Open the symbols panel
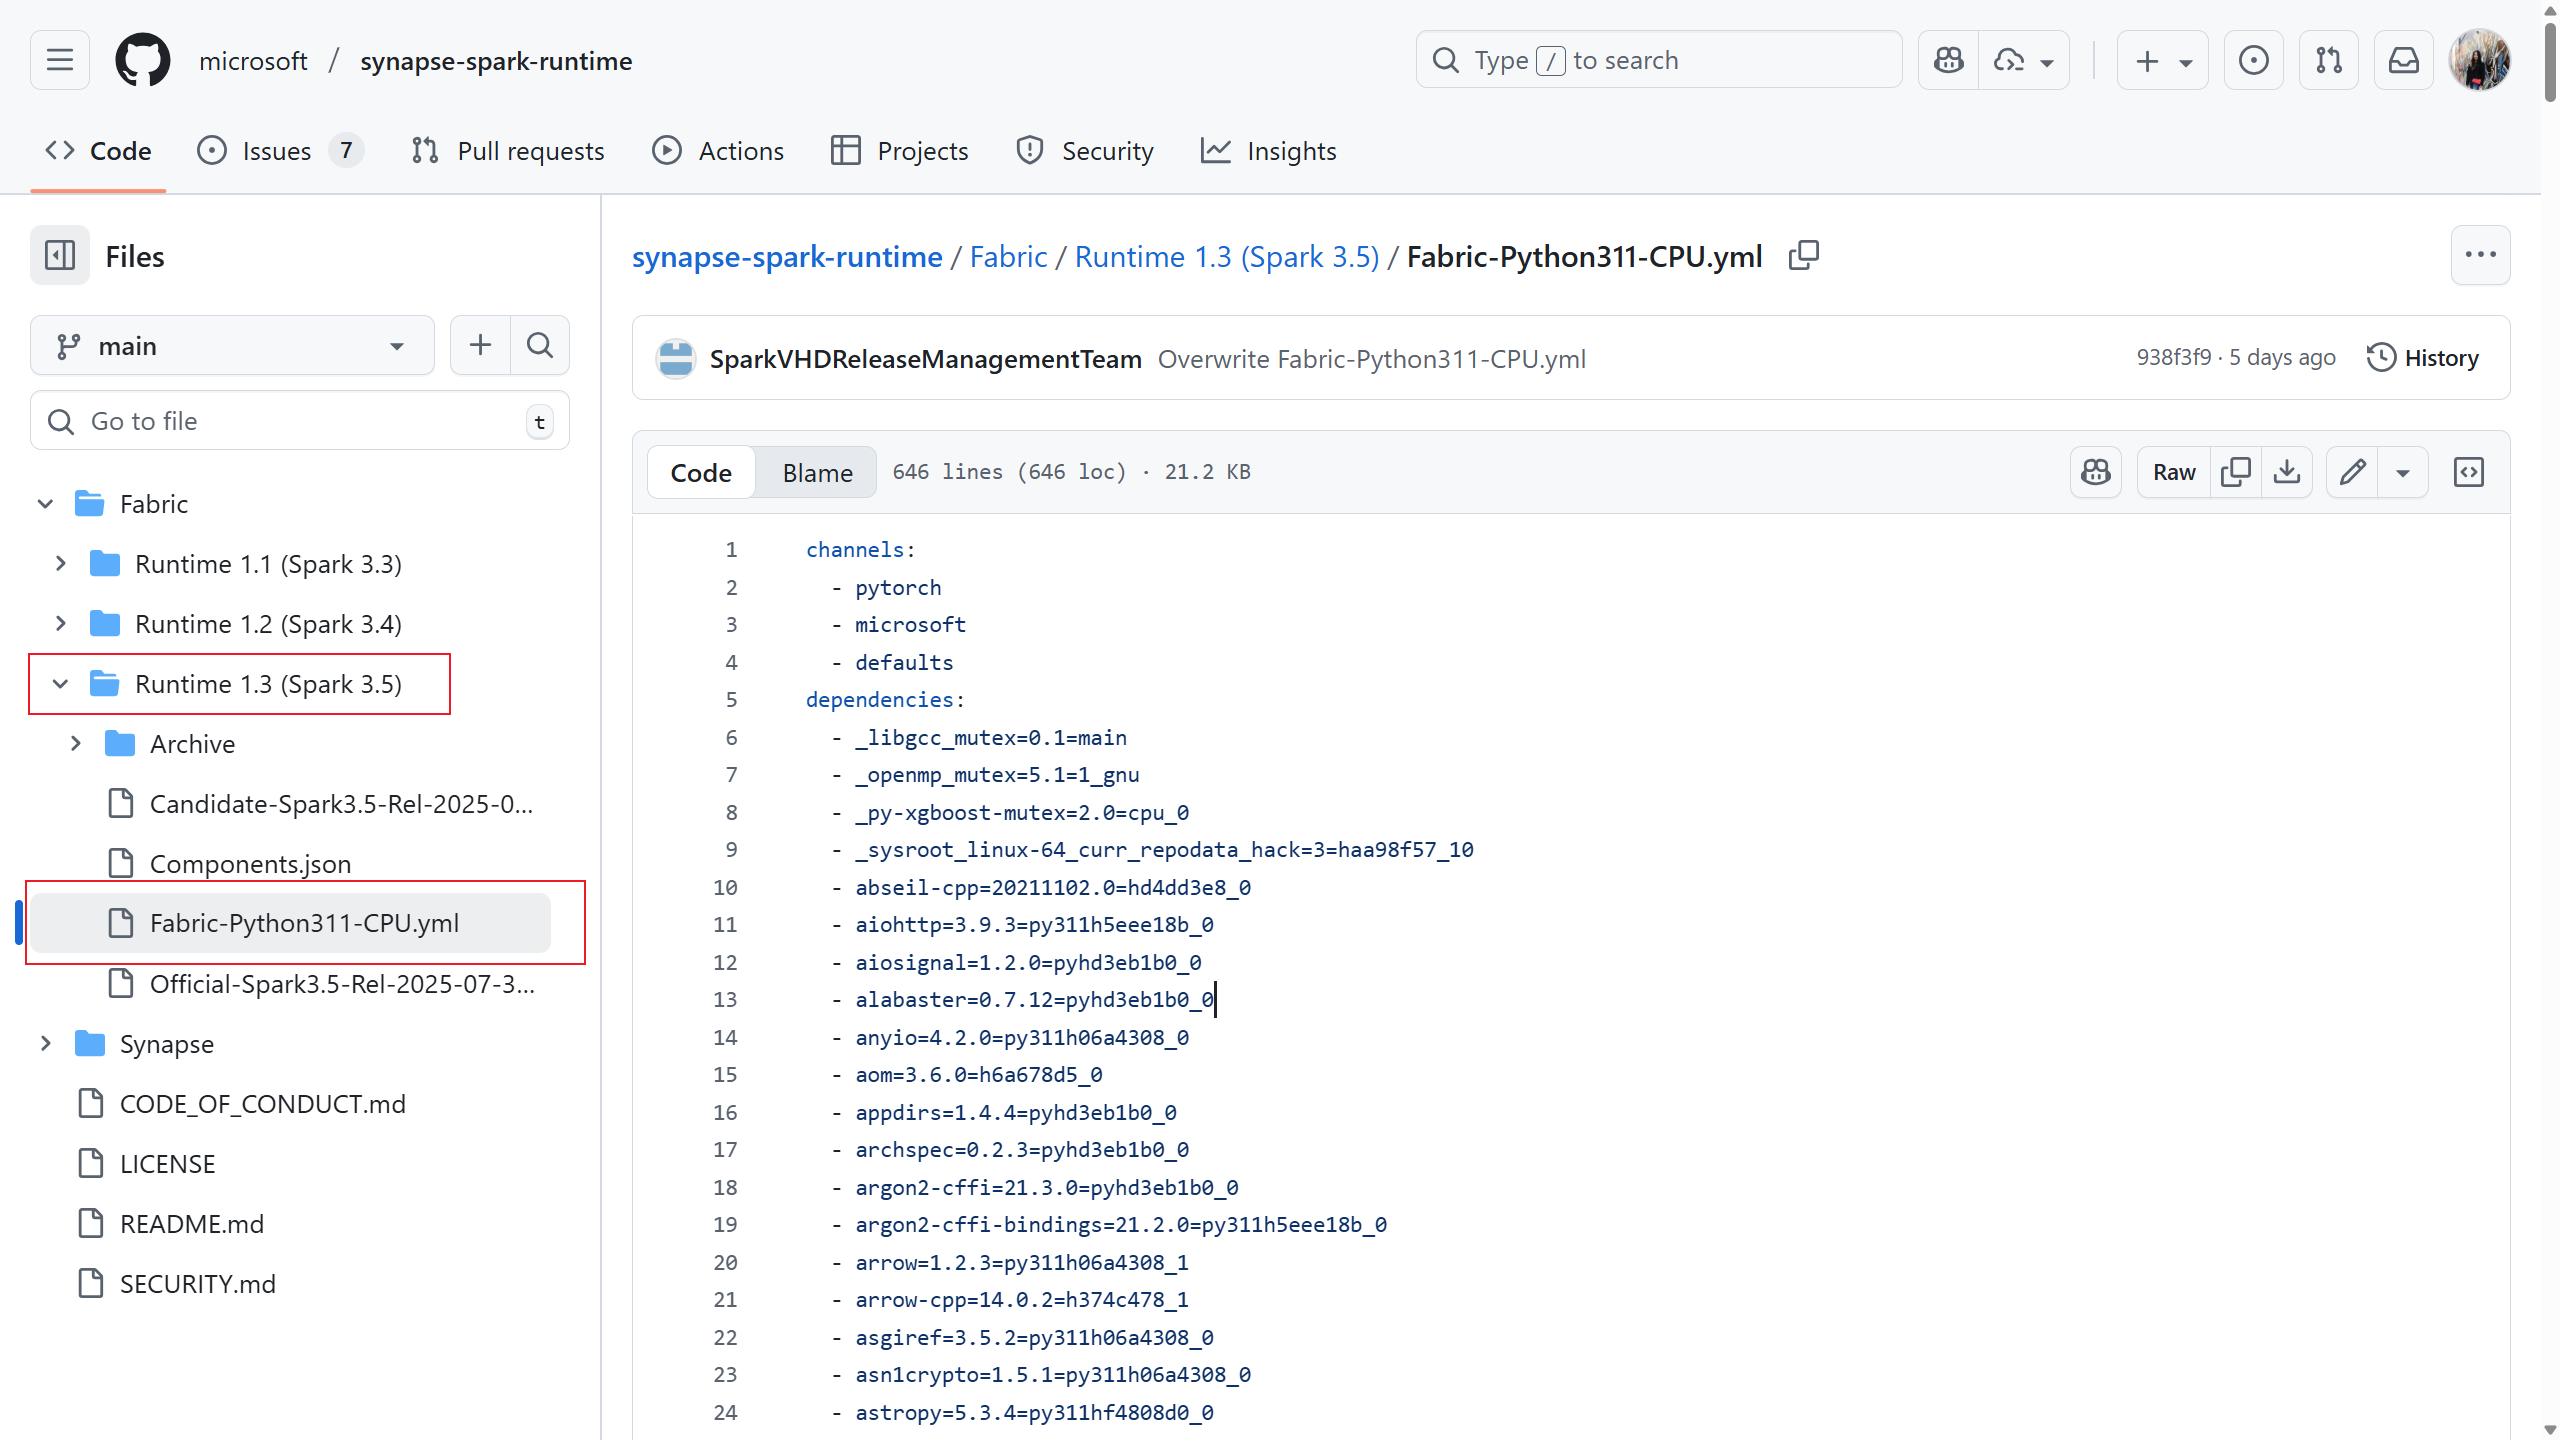The width and height of the screenshot is (2560, 1440). point(2468,472)
